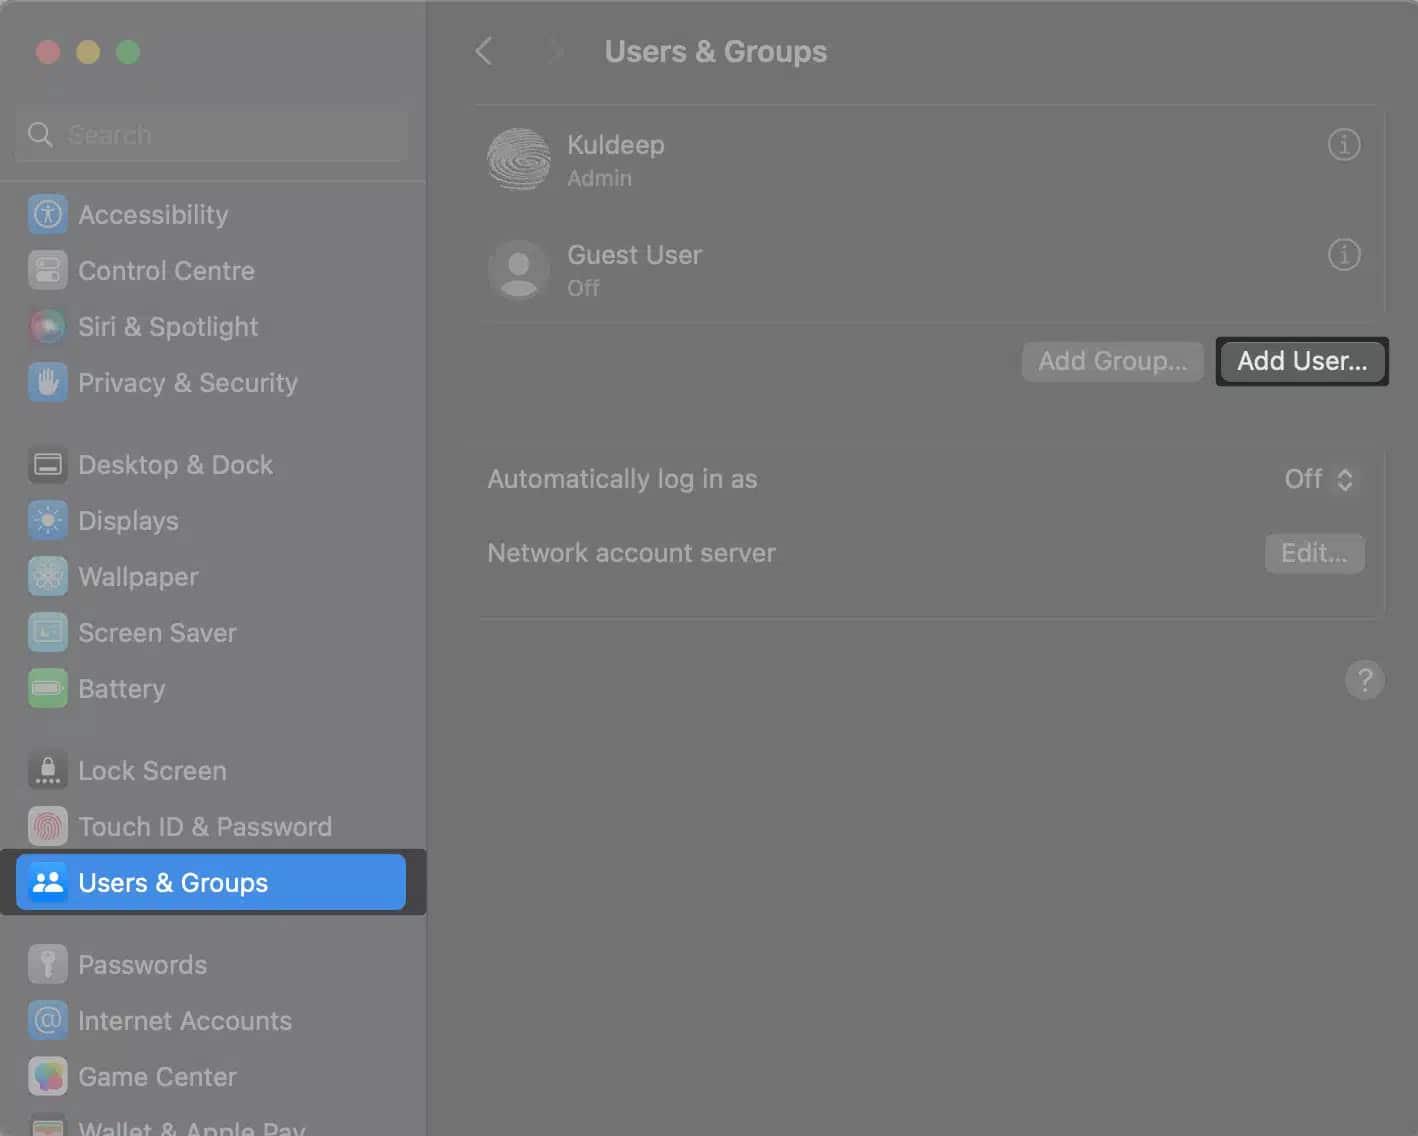Click Kuldeep's profile picture
Viewport: 1418px width, 1136px height.
pos(518,159)
